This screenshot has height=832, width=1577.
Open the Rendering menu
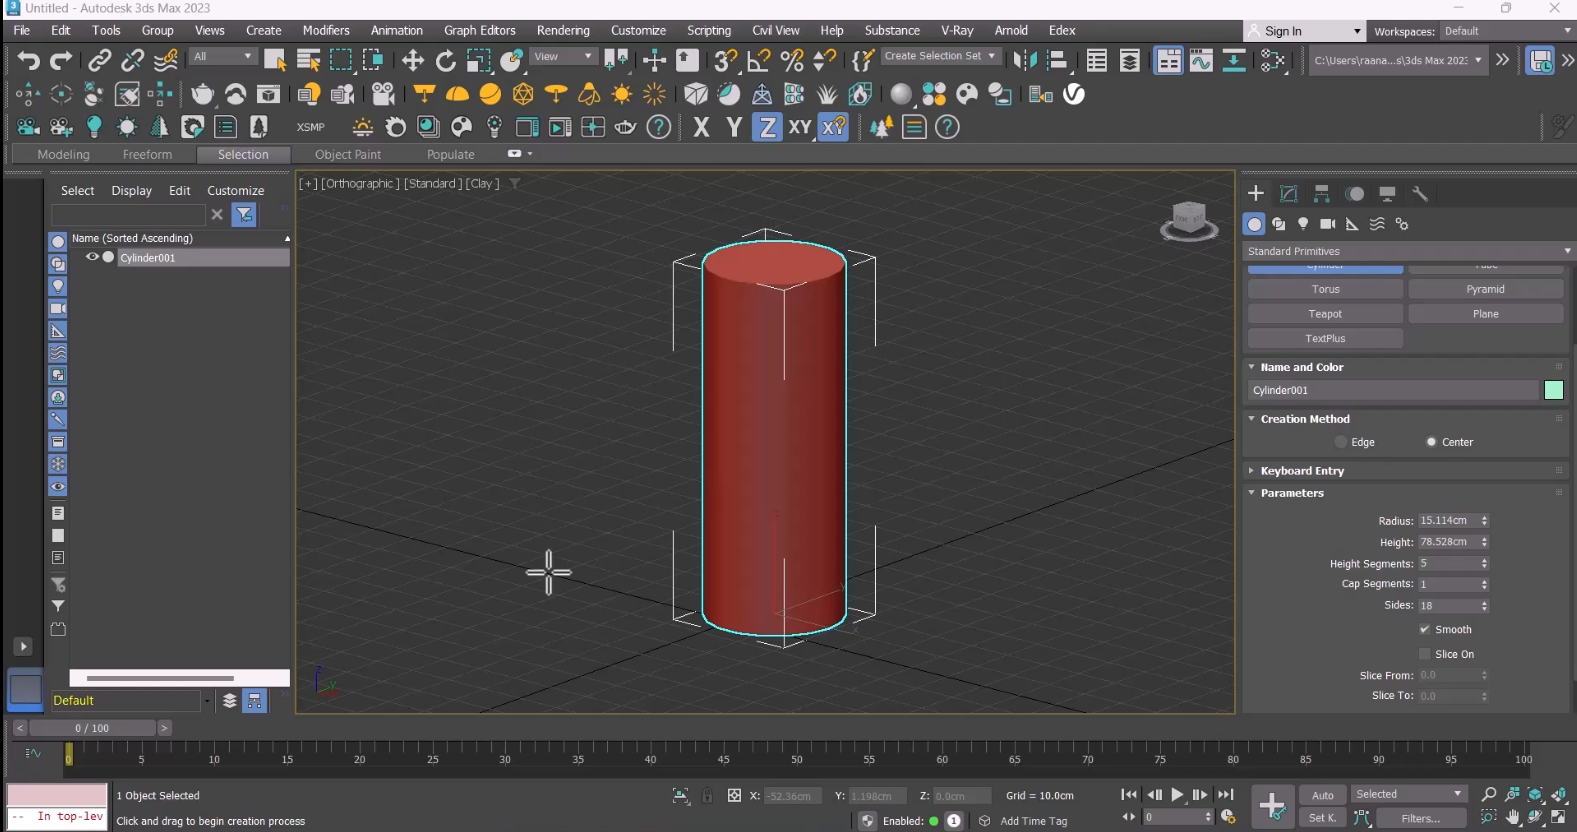(562, 31)
